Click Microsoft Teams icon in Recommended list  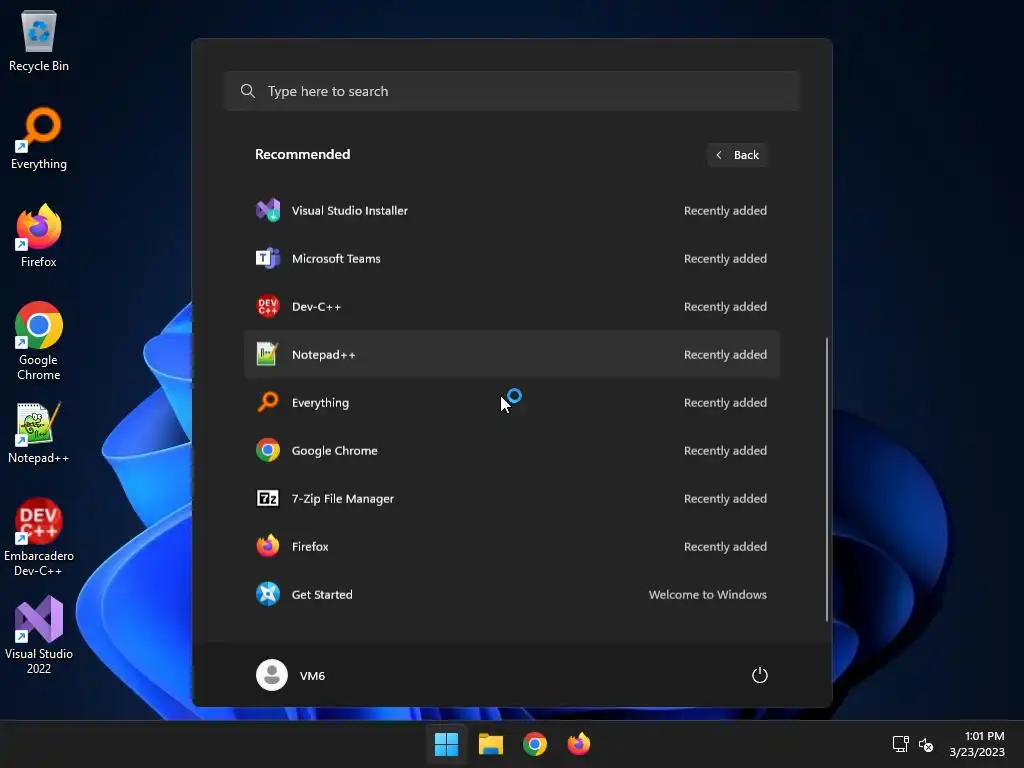point(268,259)
